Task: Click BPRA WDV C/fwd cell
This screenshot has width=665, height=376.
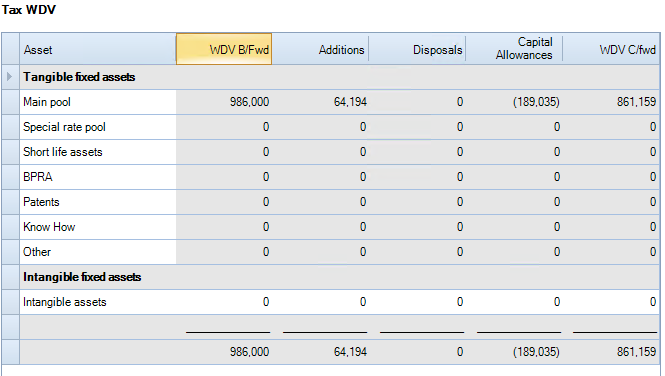Action: 611,177
